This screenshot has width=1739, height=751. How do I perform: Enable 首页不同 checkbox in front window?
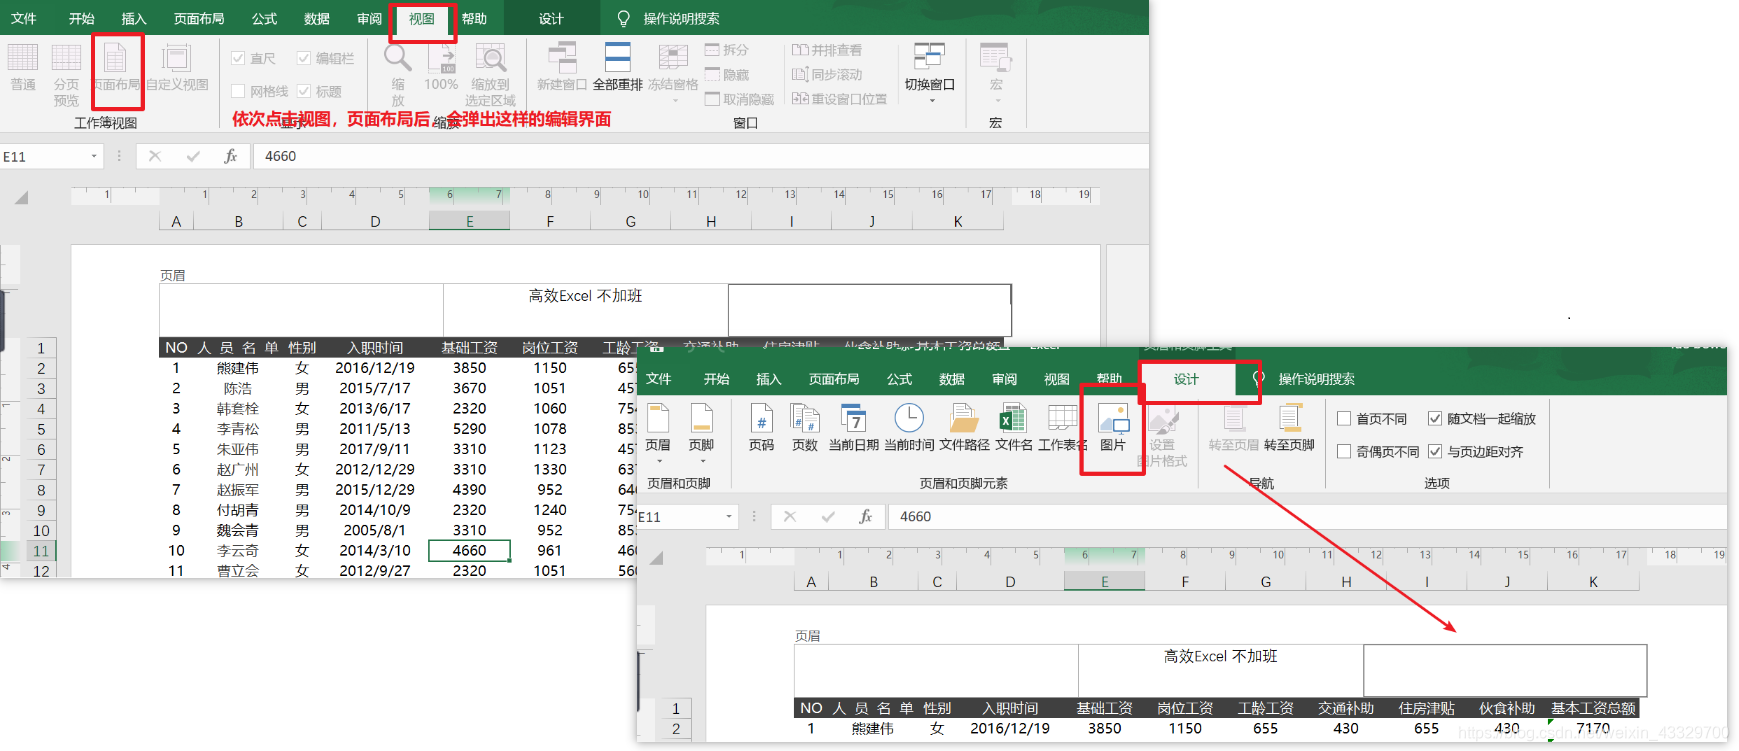point(1344,419)
